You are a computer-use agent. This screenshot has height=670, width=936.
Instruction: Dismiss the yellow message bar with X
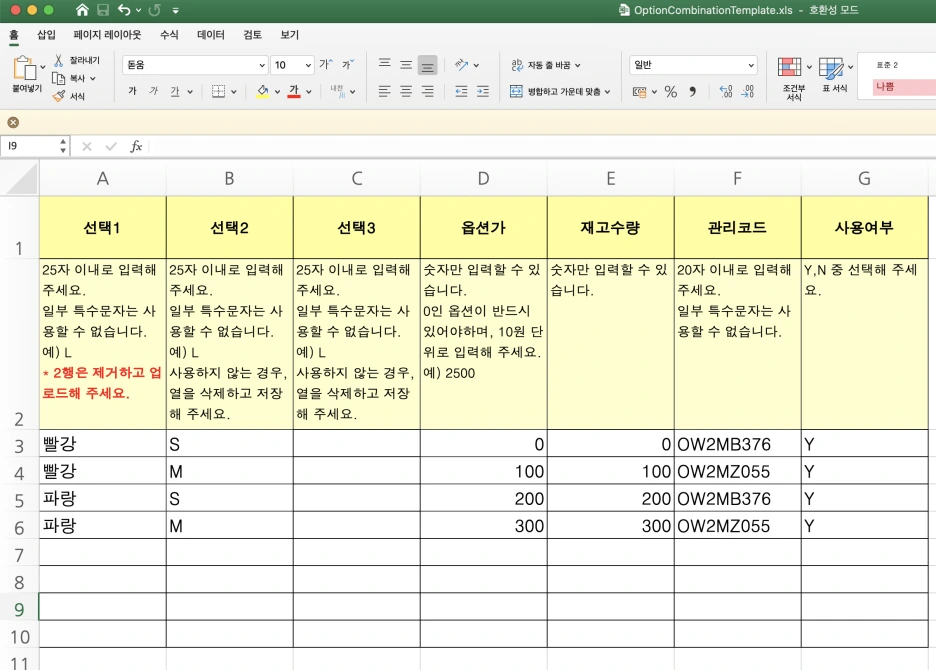pyautogui.click(x=13, y=122)
